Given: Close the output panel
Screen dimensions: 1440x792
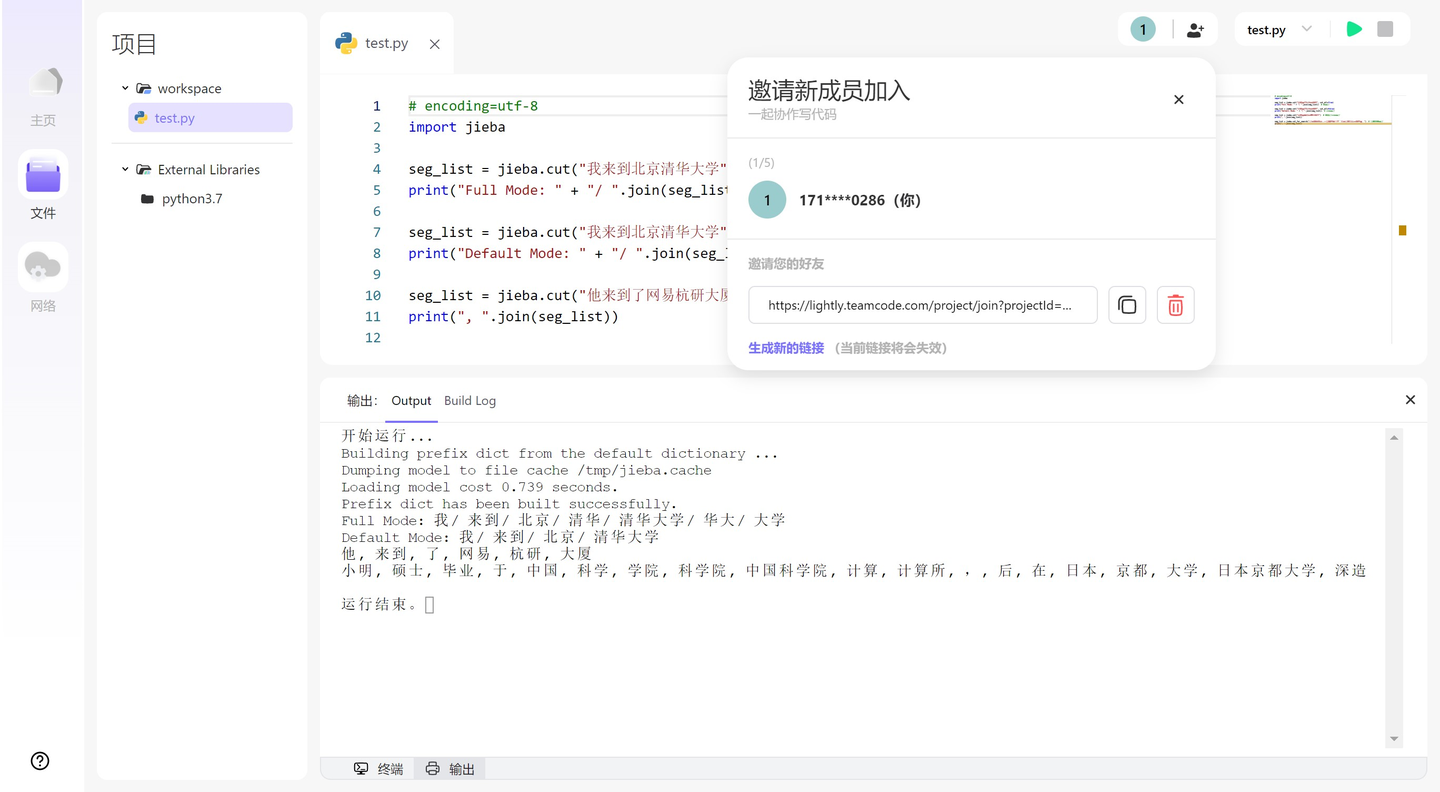Looking at the screenshot, I should (1410, 400).
